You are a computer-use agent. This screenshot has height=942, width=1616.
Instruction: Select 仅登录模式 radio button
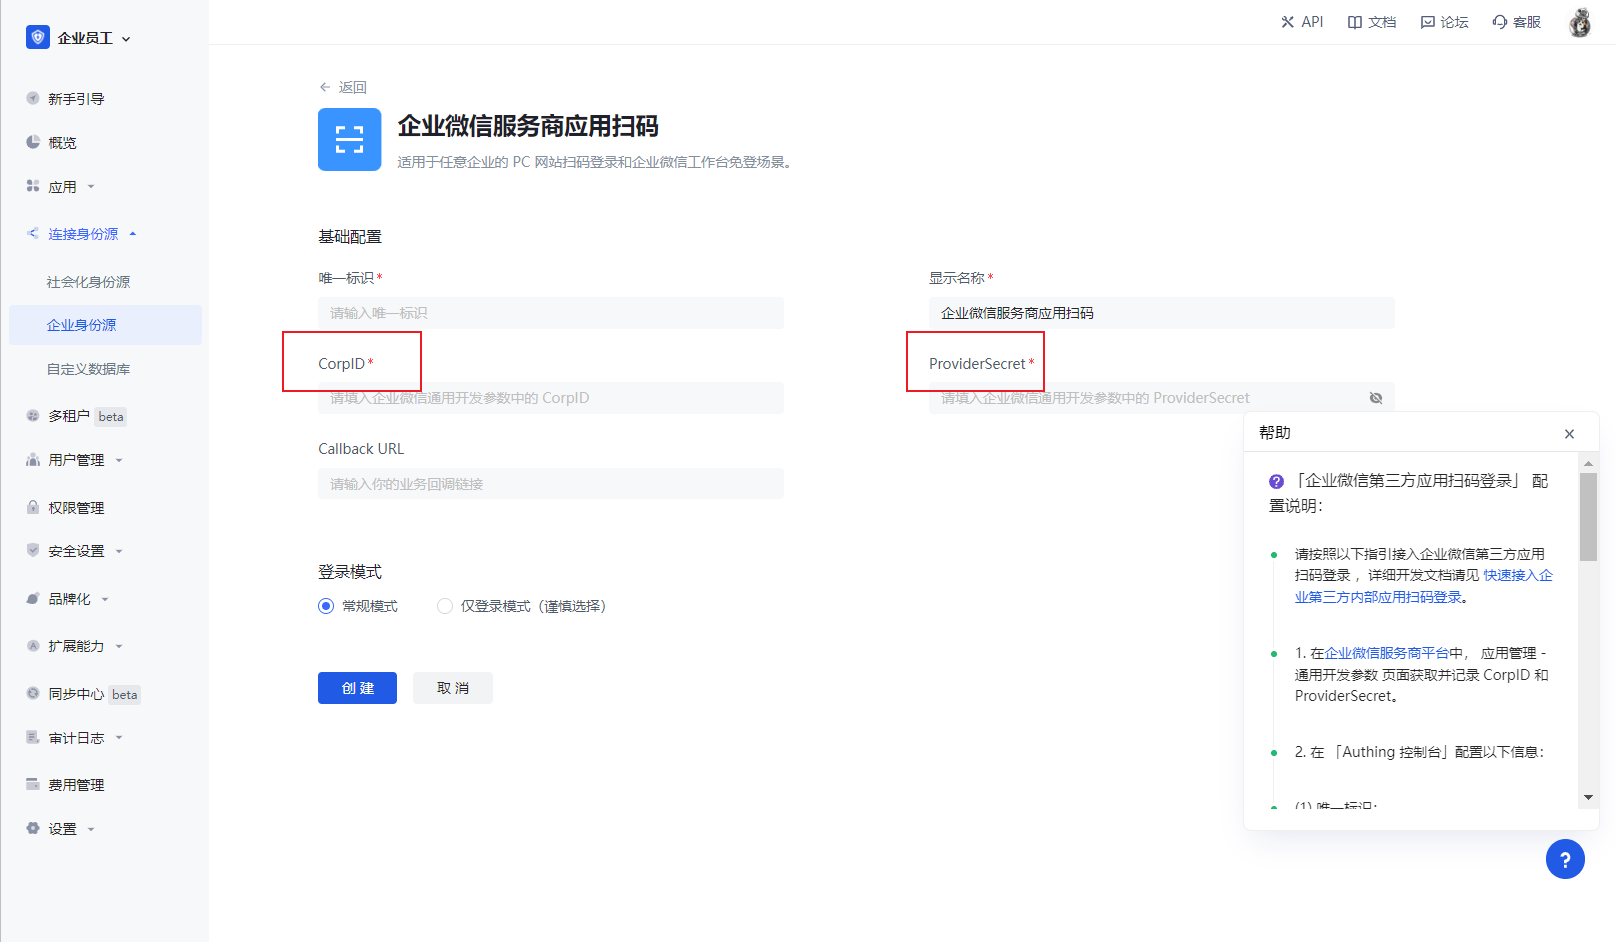pyautogui.click(x=445, y=606)
